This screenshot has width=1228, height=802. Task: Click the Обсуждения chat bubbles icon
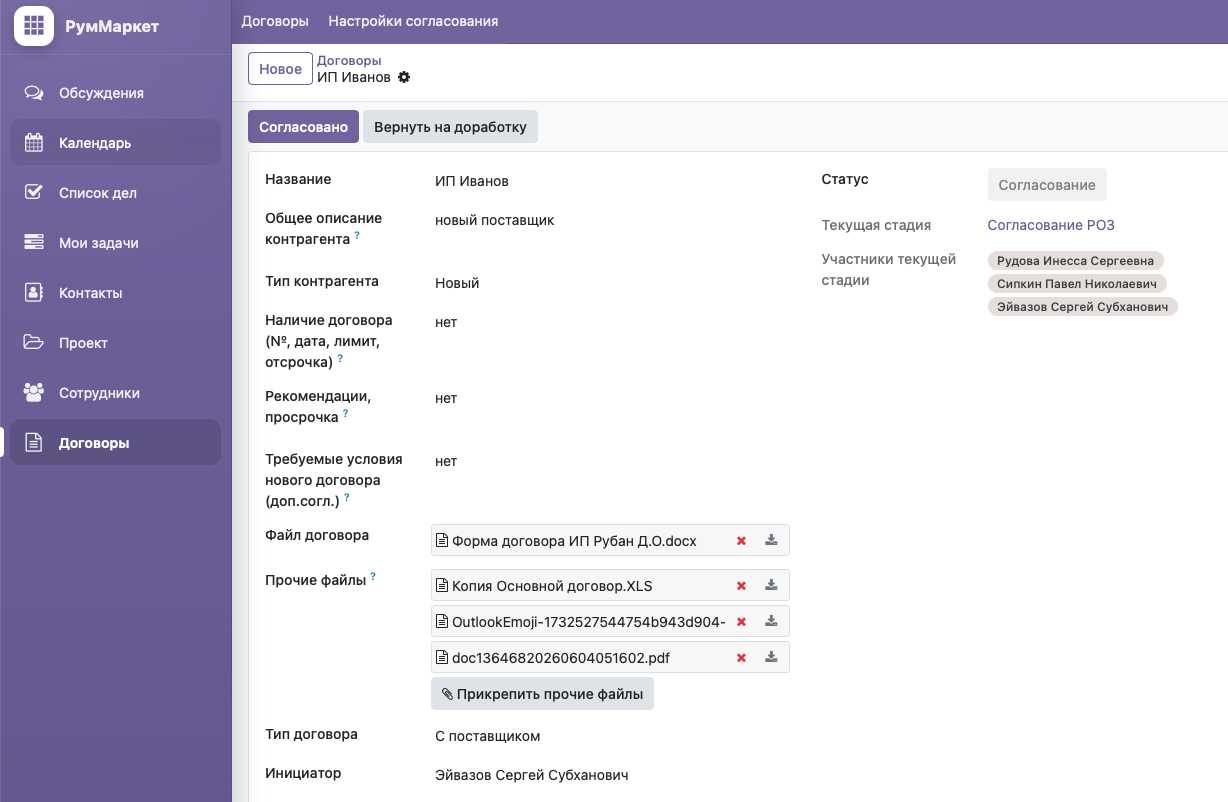pyautogui.click(x=34, y=93)
